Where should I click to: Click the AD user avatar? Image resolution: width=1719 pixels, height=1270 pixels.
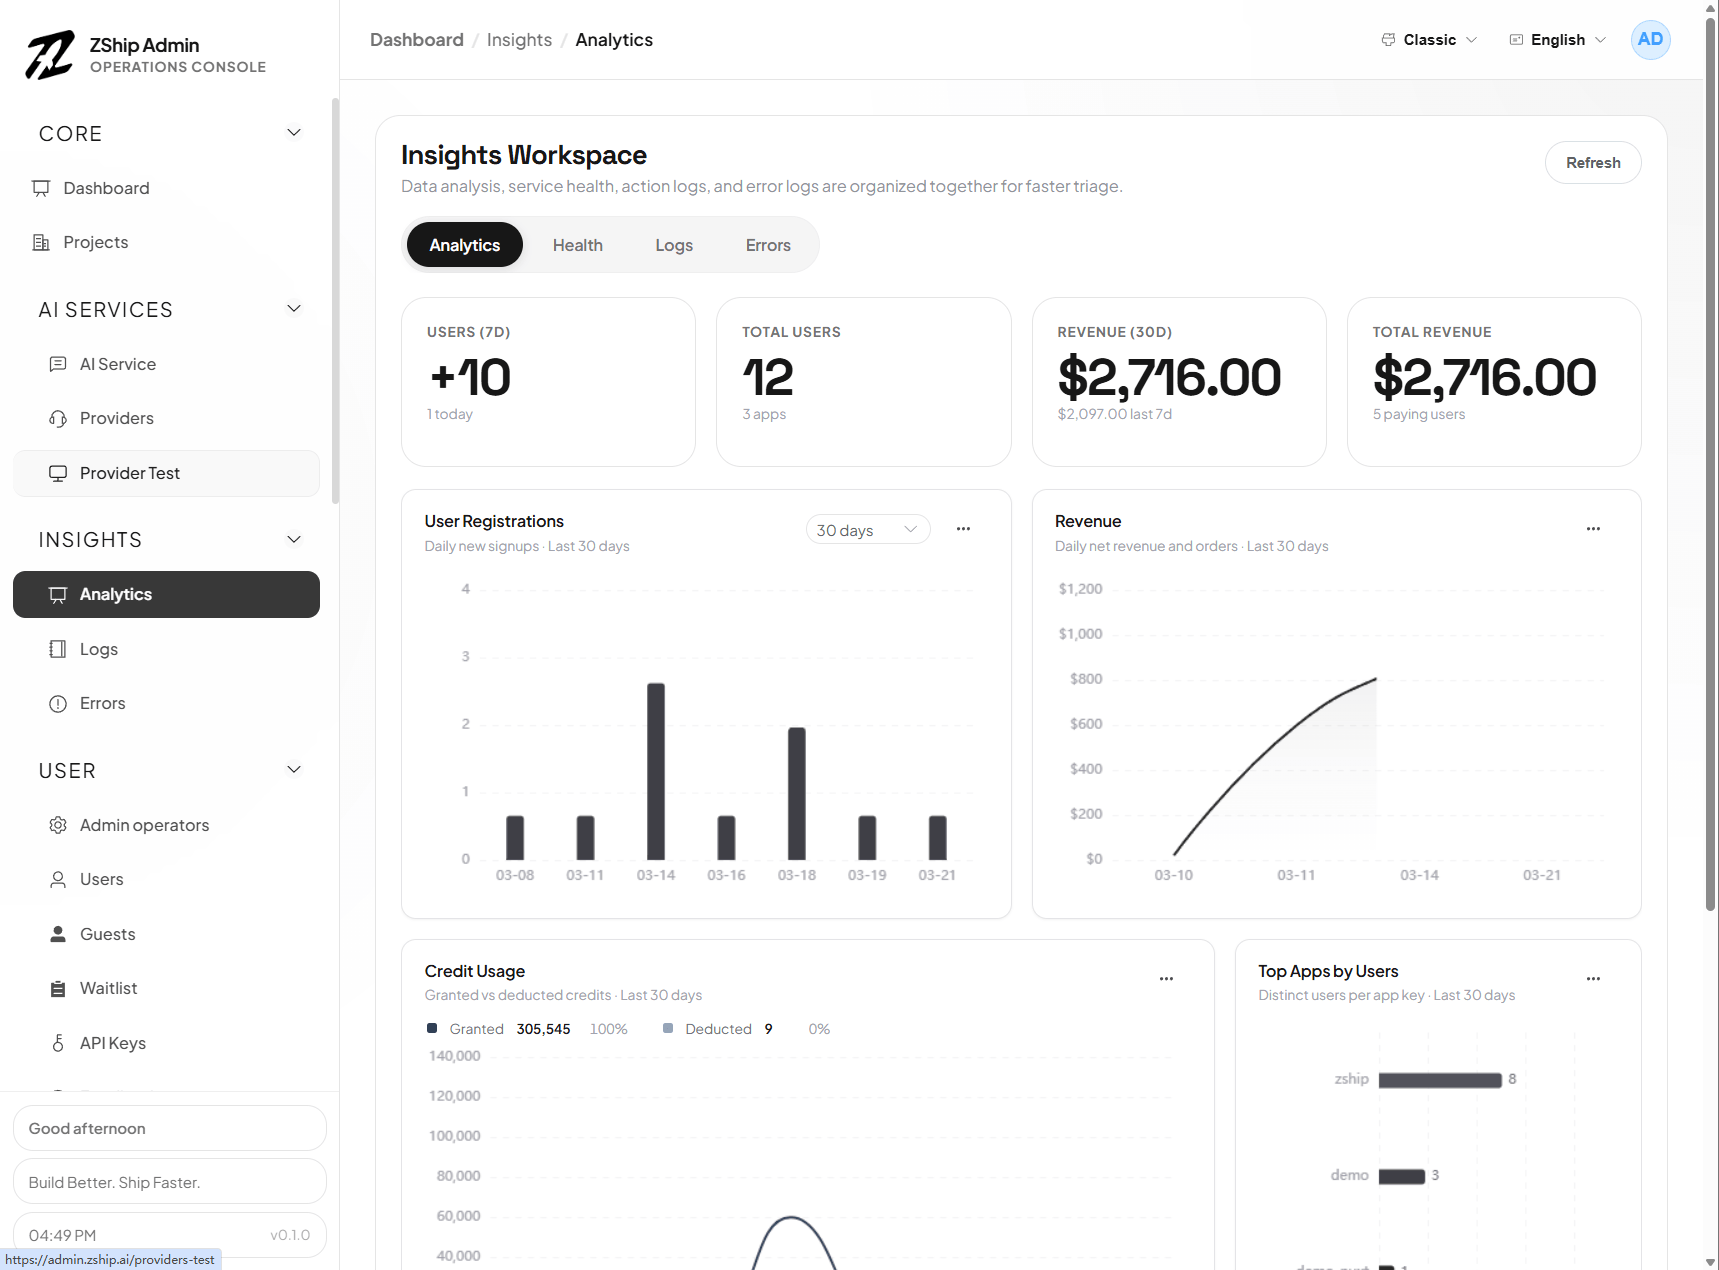point(1650,40)
